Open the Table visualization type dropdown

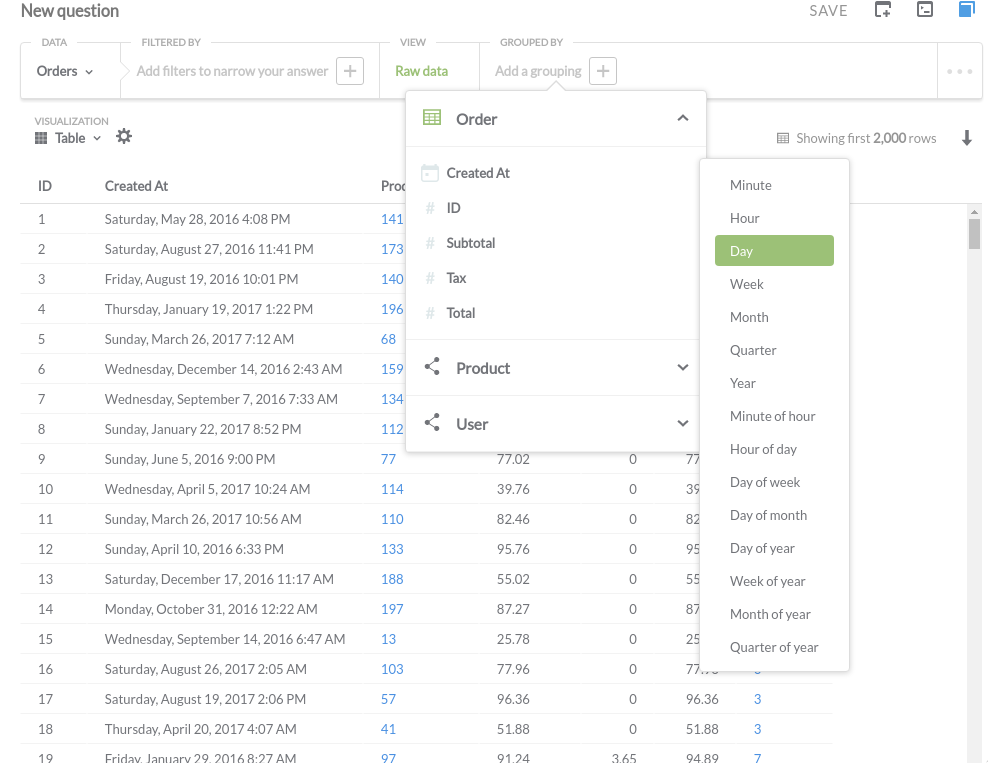[x=69, y=138]
